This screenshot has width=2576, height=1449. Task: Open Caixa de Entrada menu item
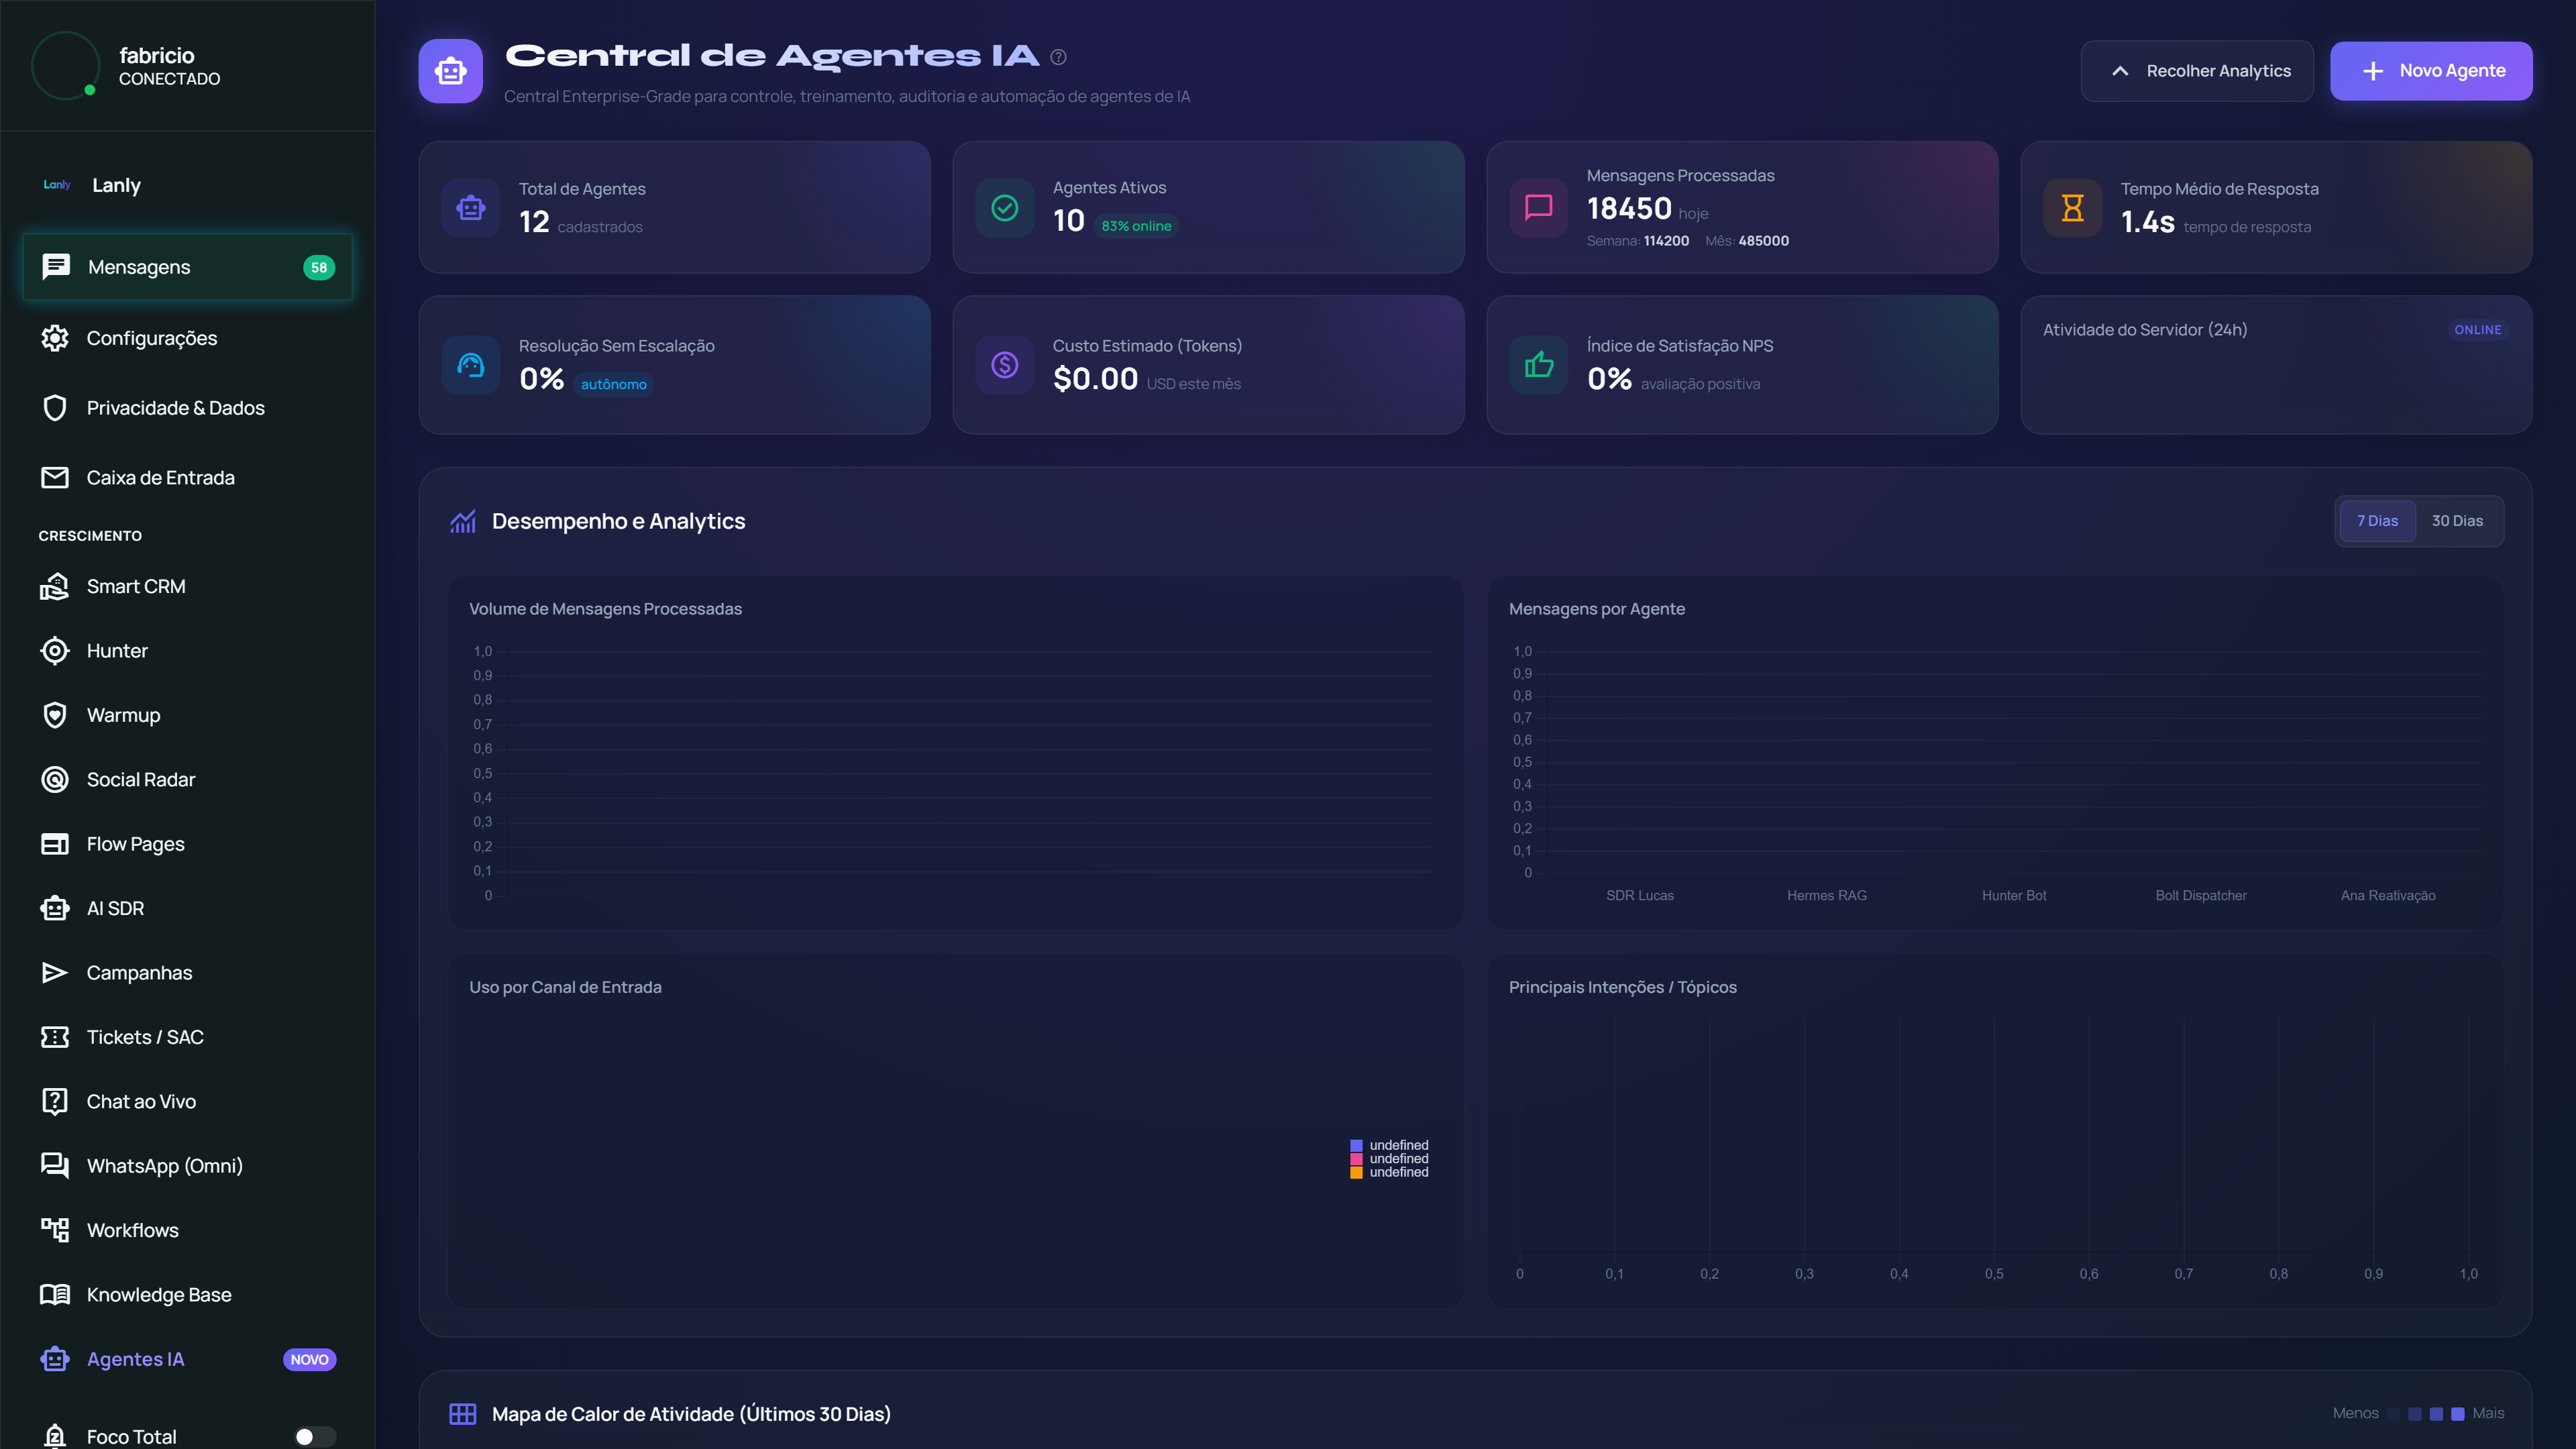188,478
